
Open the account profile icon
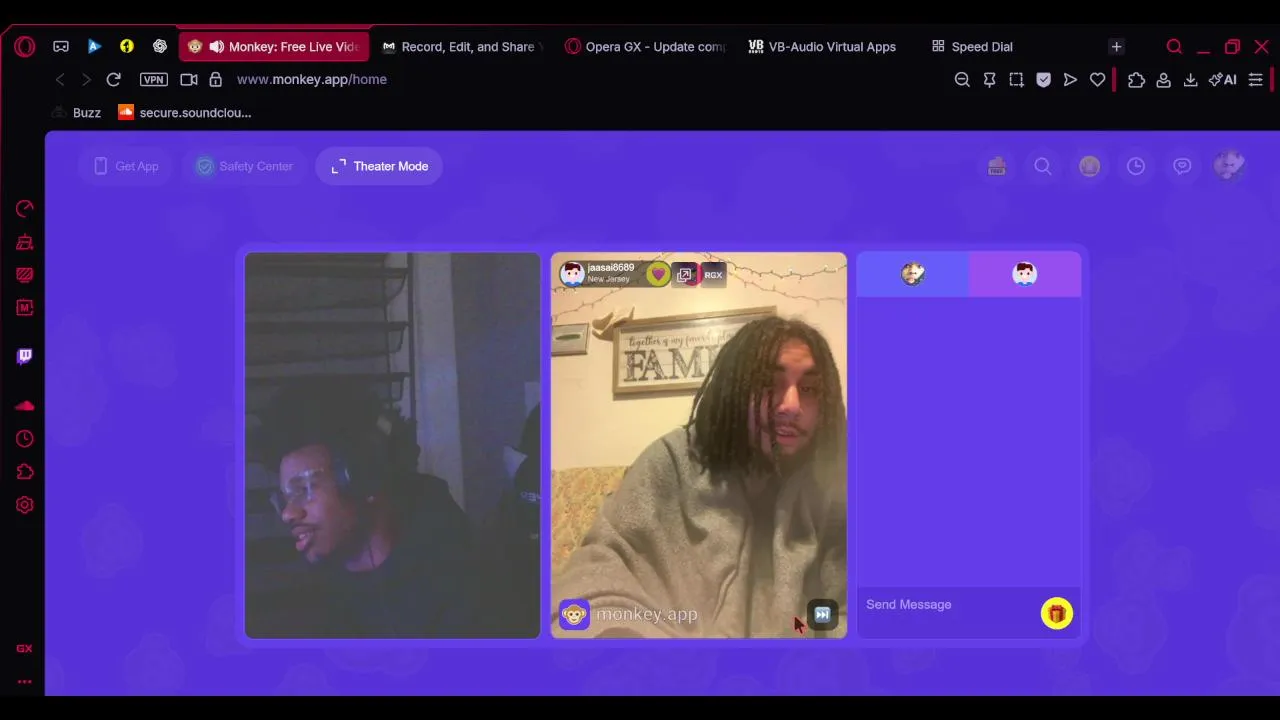click(1163, 79)
